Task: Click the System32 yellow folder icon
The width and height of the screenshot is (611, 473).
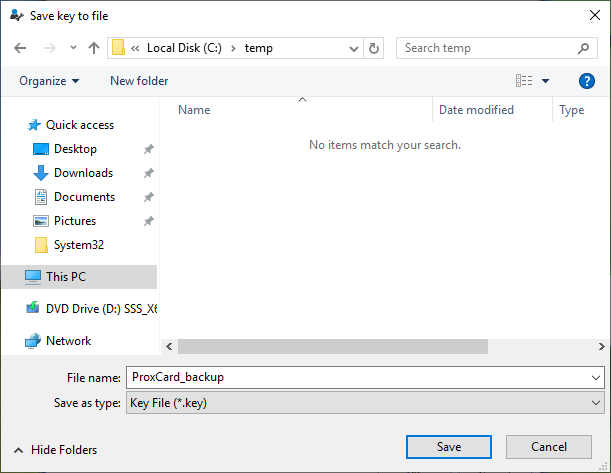Action: point(41,245)
